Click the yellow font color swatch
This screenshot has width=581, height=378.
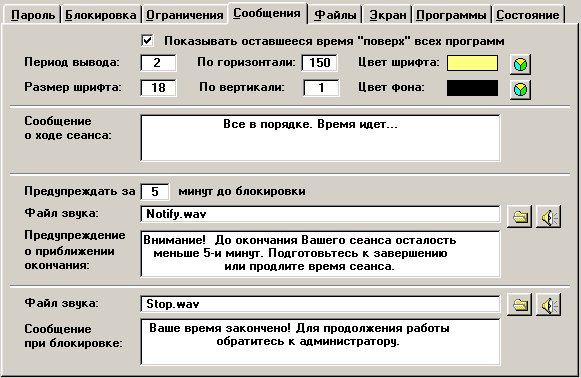click(x=472, y=63)
